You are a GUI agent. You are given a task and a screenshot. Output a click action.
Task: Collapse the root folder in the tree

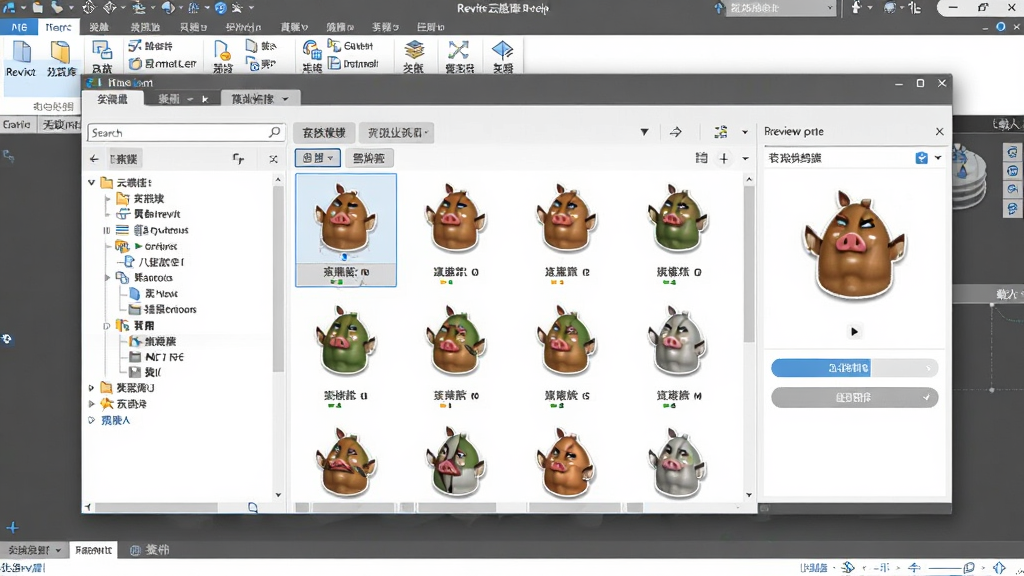point(91,182)
